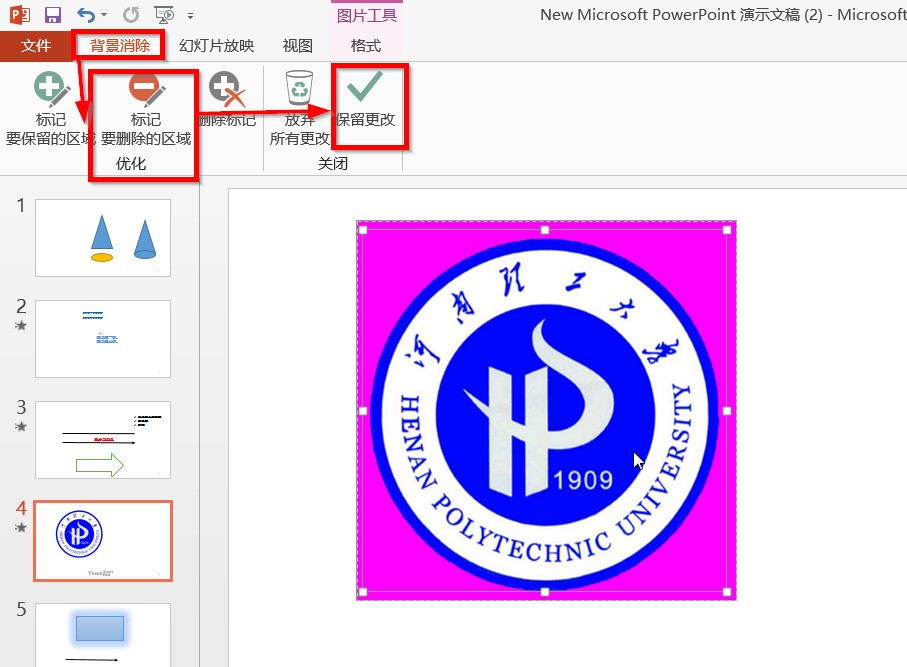Start slideshow from beginning via the toolbar icon

point(163,15)
